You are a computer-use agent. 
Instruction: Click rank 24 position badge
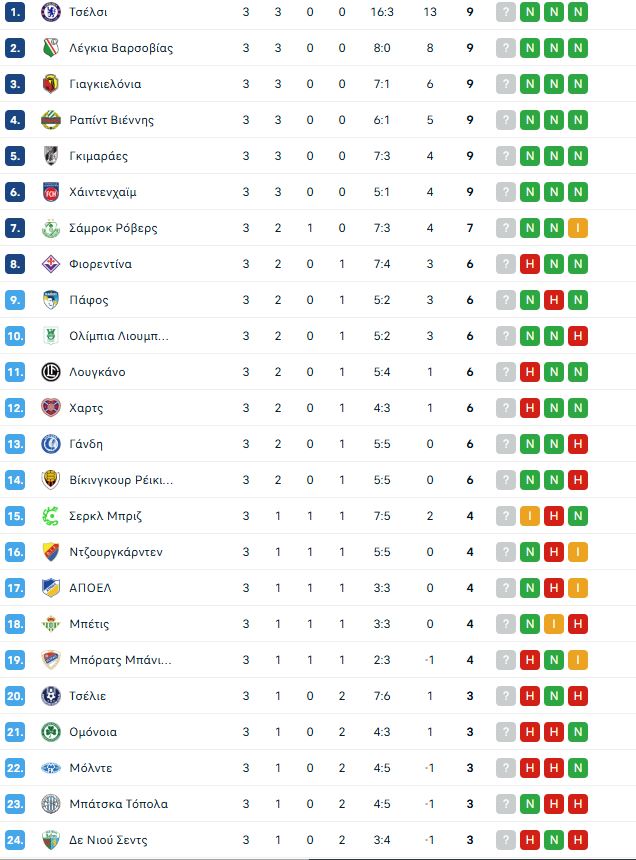pos(15,840)
